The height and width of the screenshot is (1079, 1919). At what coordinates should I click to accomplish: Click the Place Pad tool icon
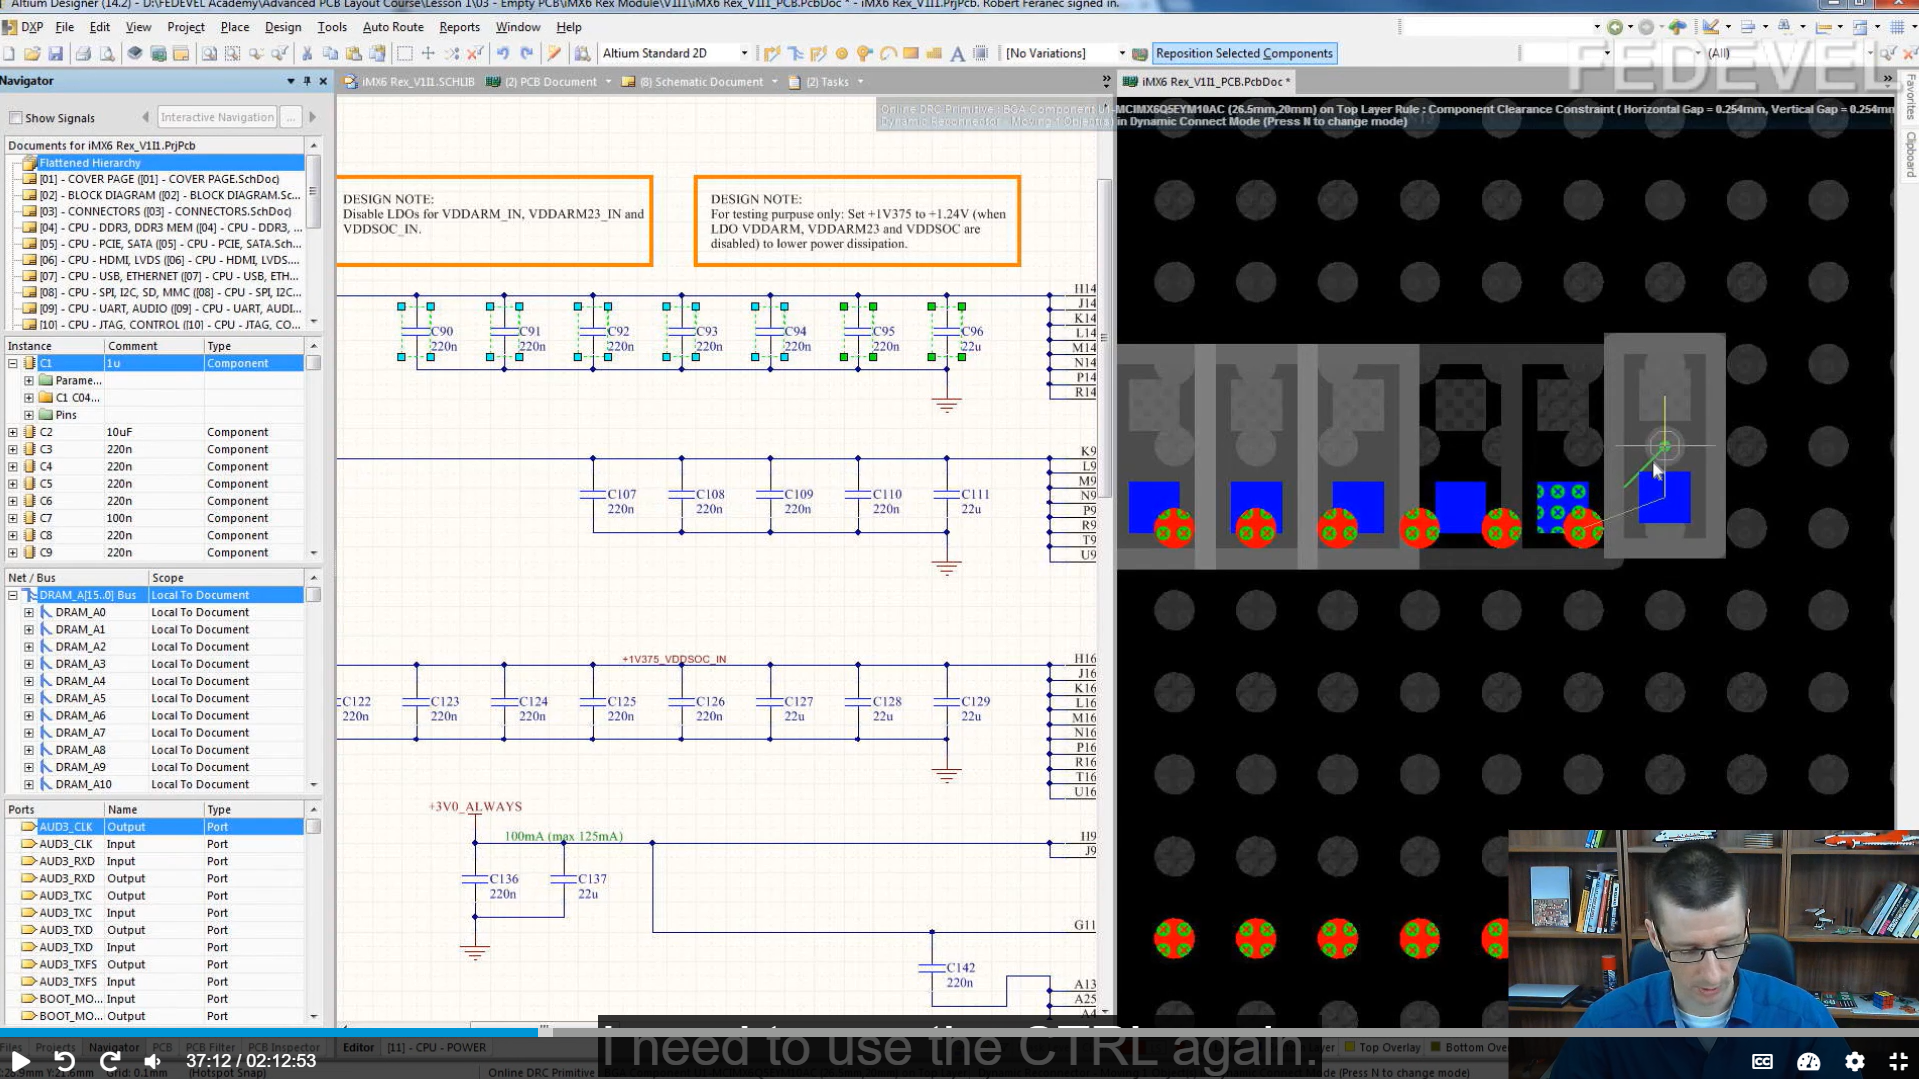tap(841, 54)
